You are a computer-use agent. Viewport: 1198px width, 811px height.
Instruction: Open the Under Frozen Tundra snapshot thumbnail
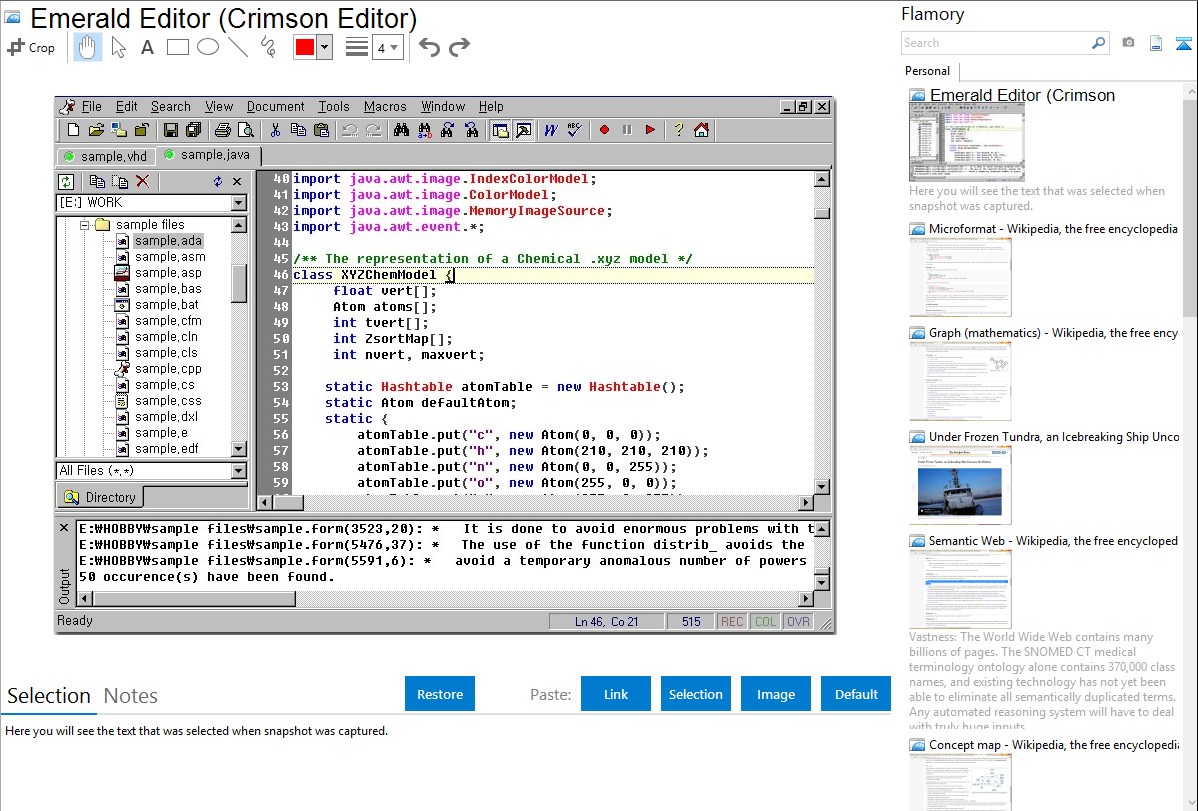(960, 484)
